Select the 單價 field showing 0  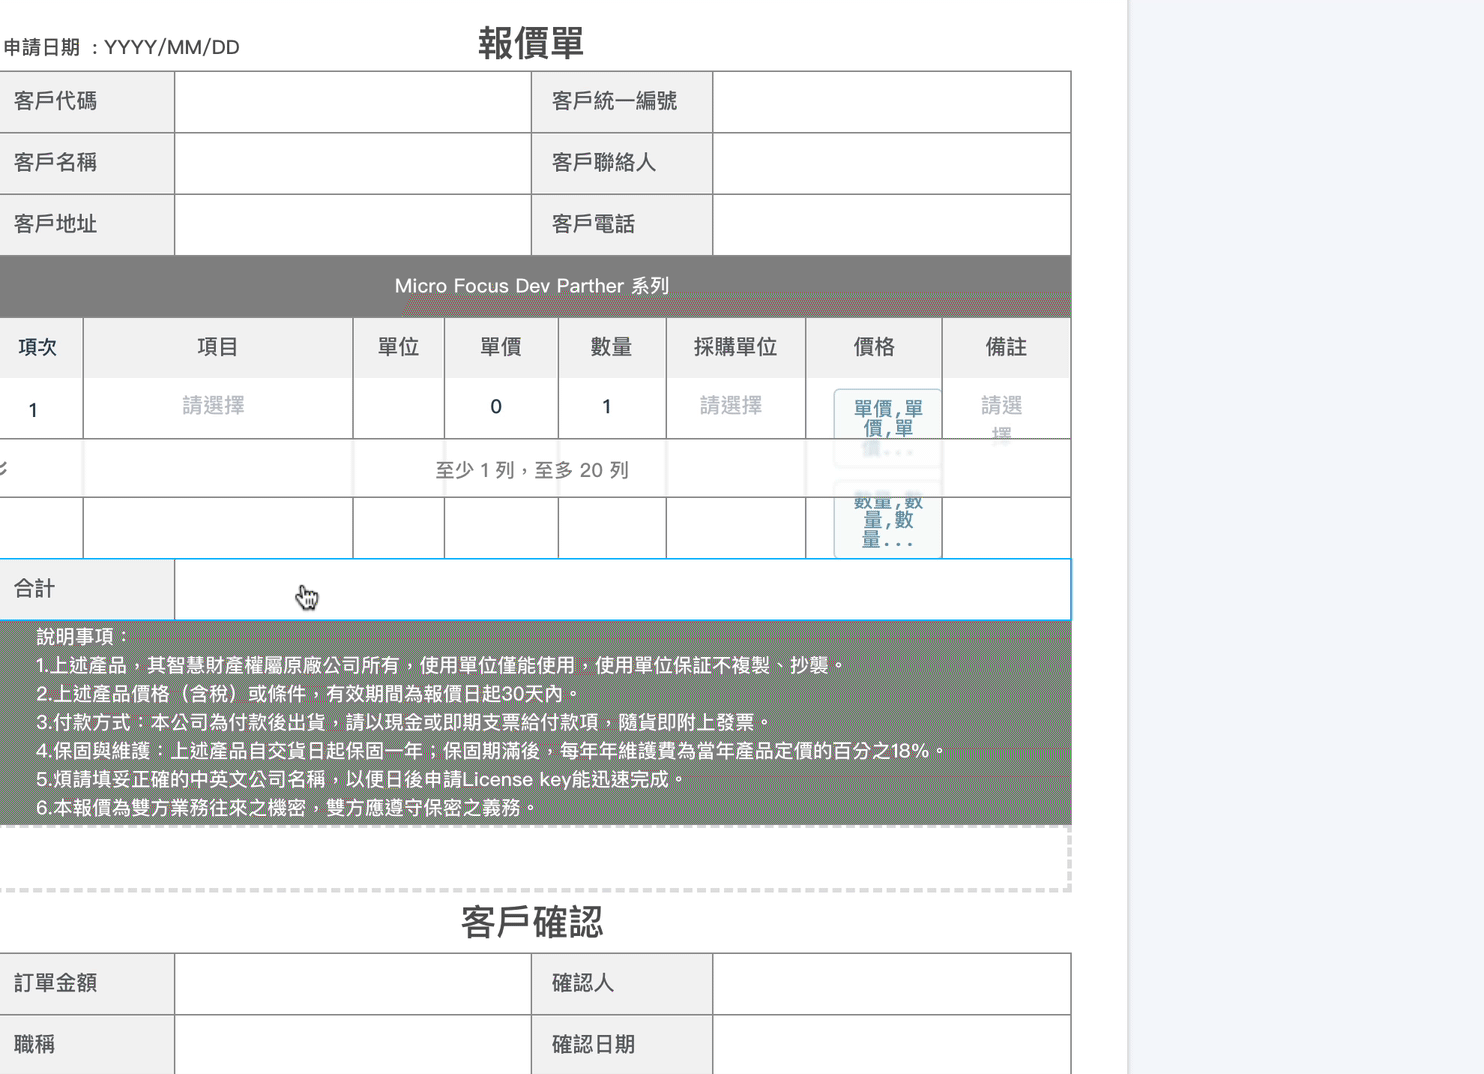[499, 407]
